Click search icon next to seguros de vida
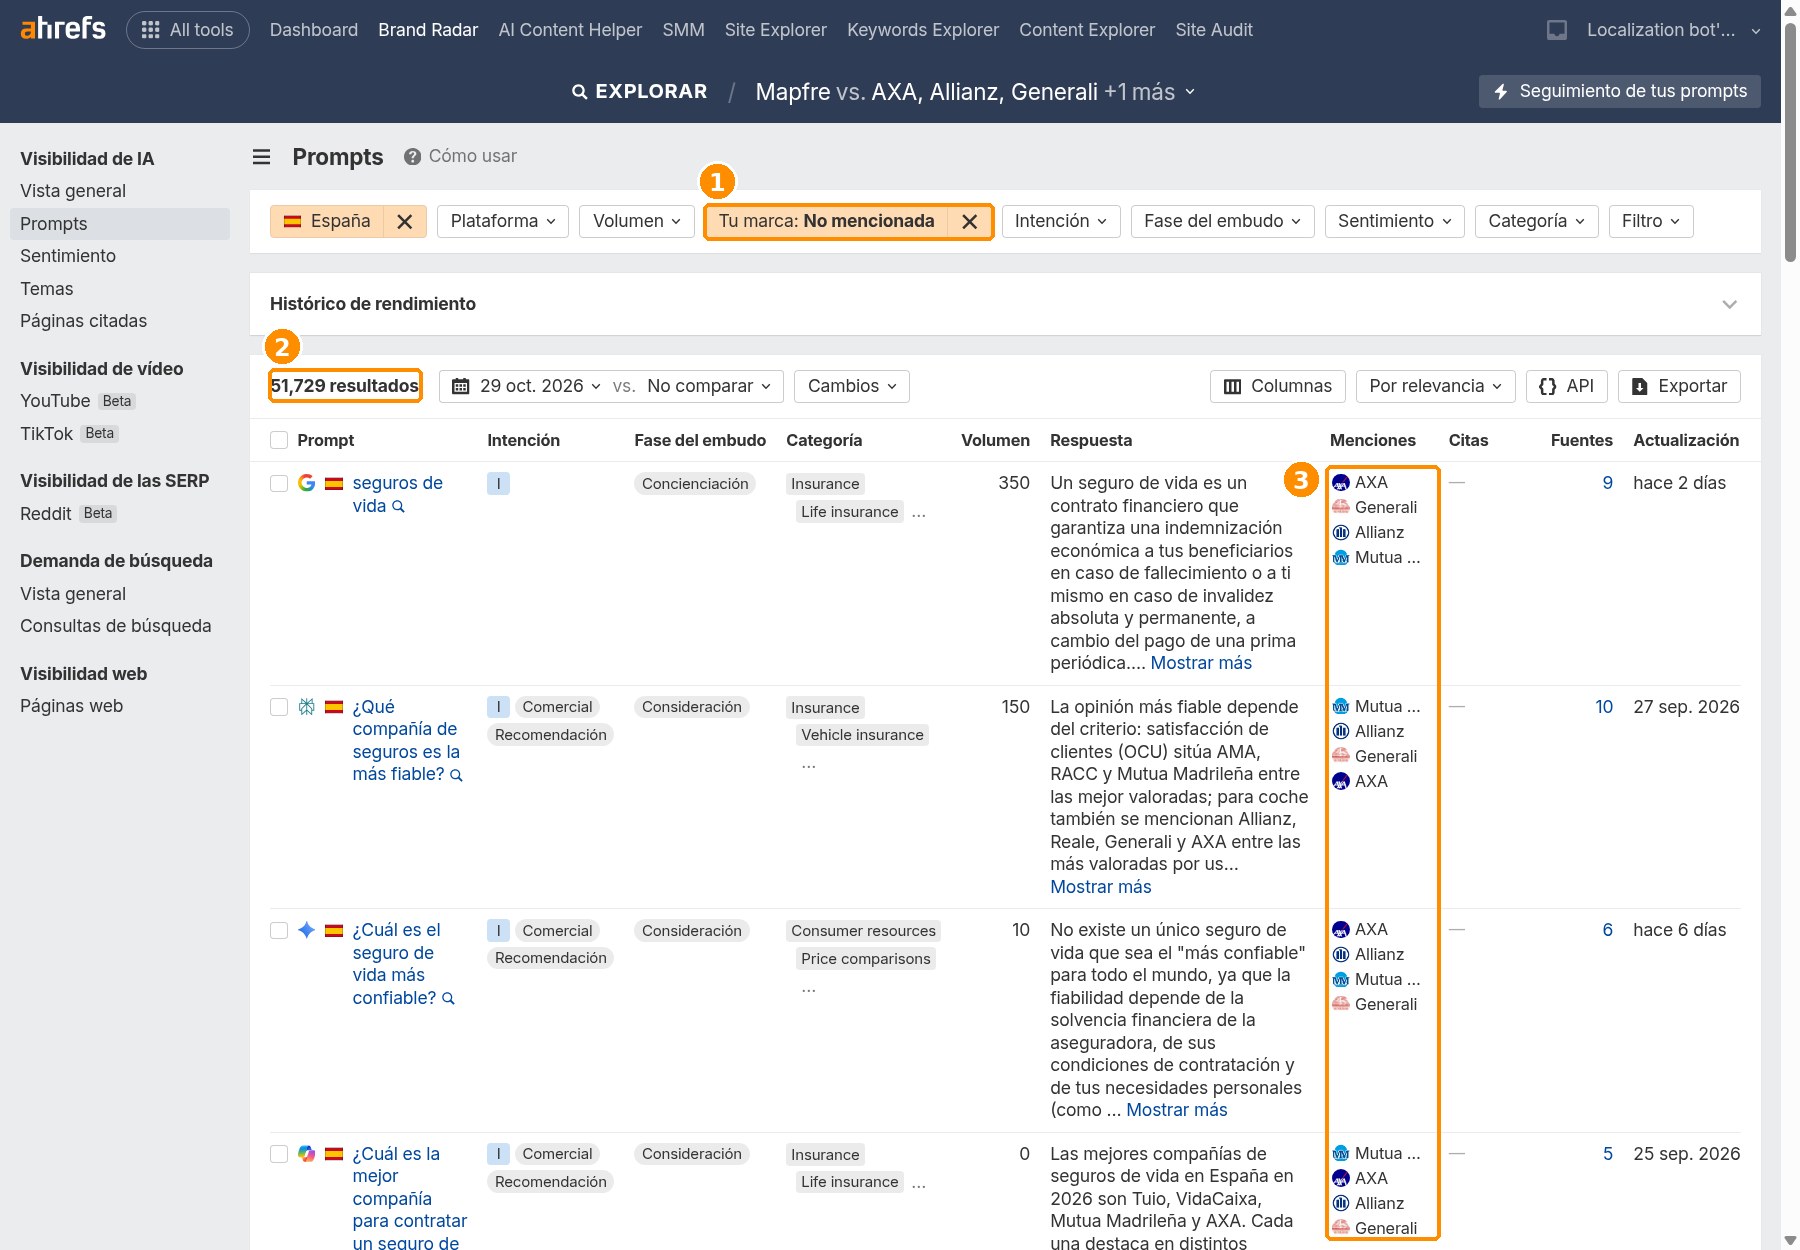This screenshot has height=1250, width=1800. [x=398, y=507]
